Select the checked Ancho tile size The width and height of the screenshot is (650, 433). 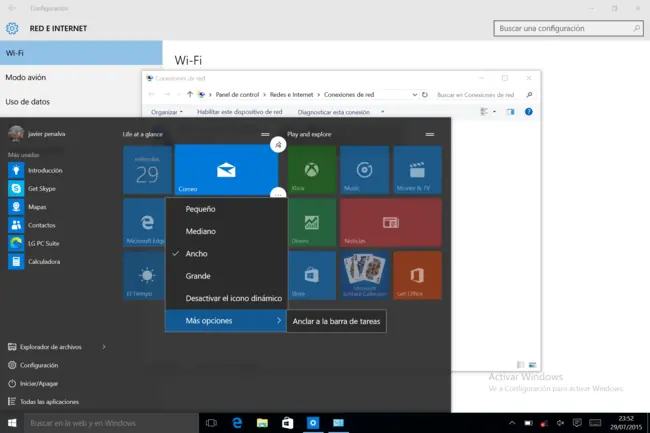[x=226, y=254]
